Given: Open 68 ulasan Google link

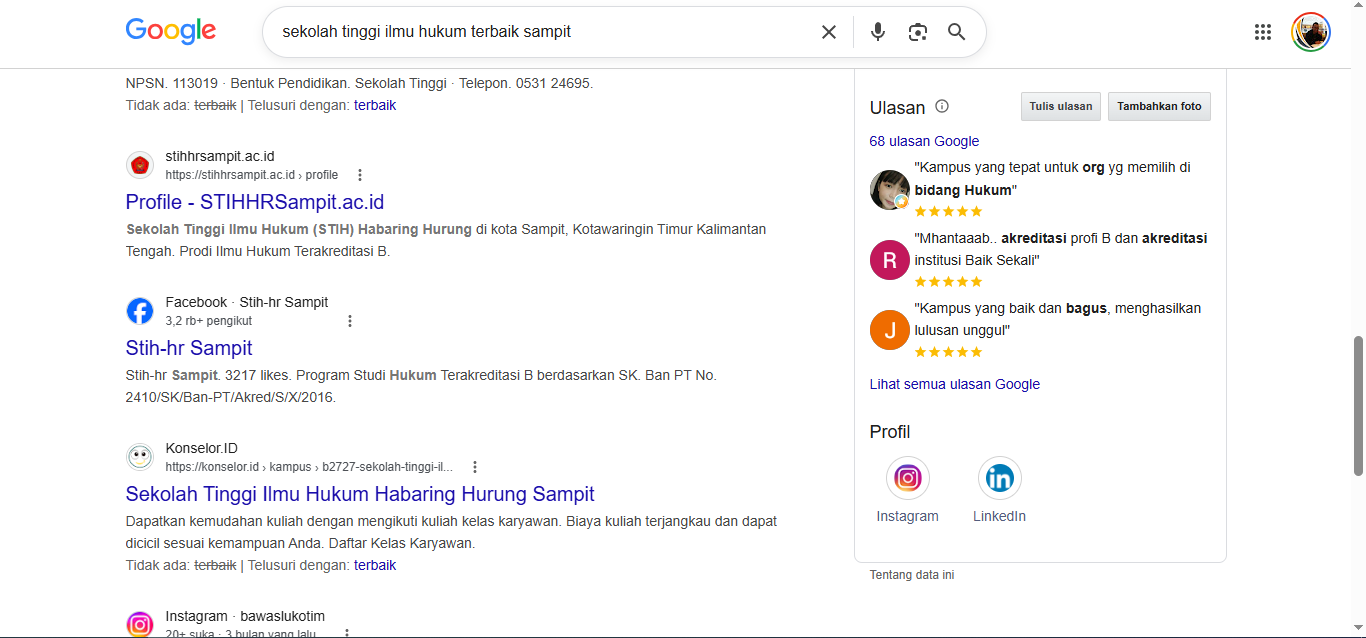Looking at the screenshot, I should click(924, 141).
